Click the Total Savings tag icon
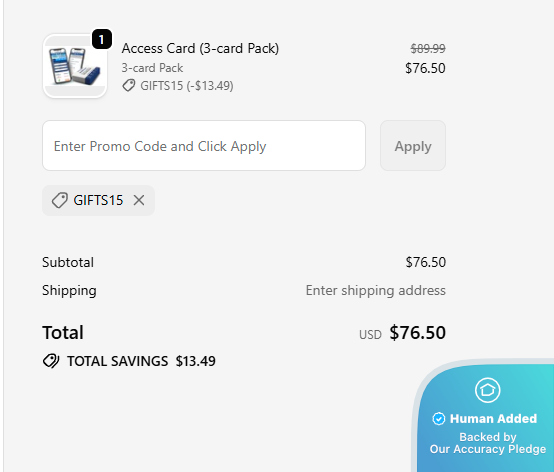Screen dimensions: 554x472 point(51,361)
